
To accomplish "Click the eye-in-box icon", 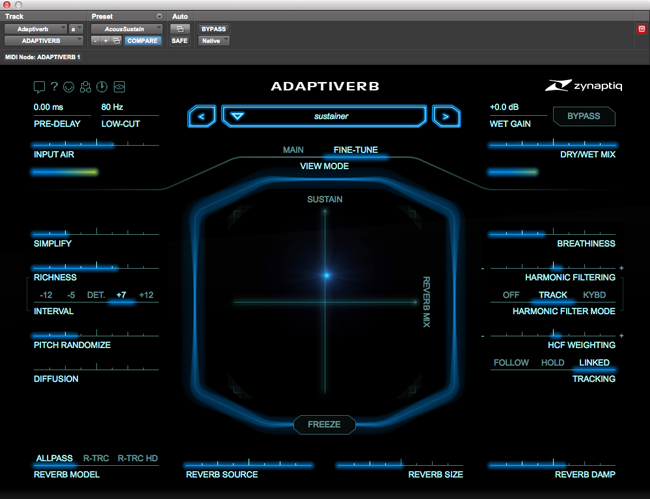I will [x=119, y=87].
